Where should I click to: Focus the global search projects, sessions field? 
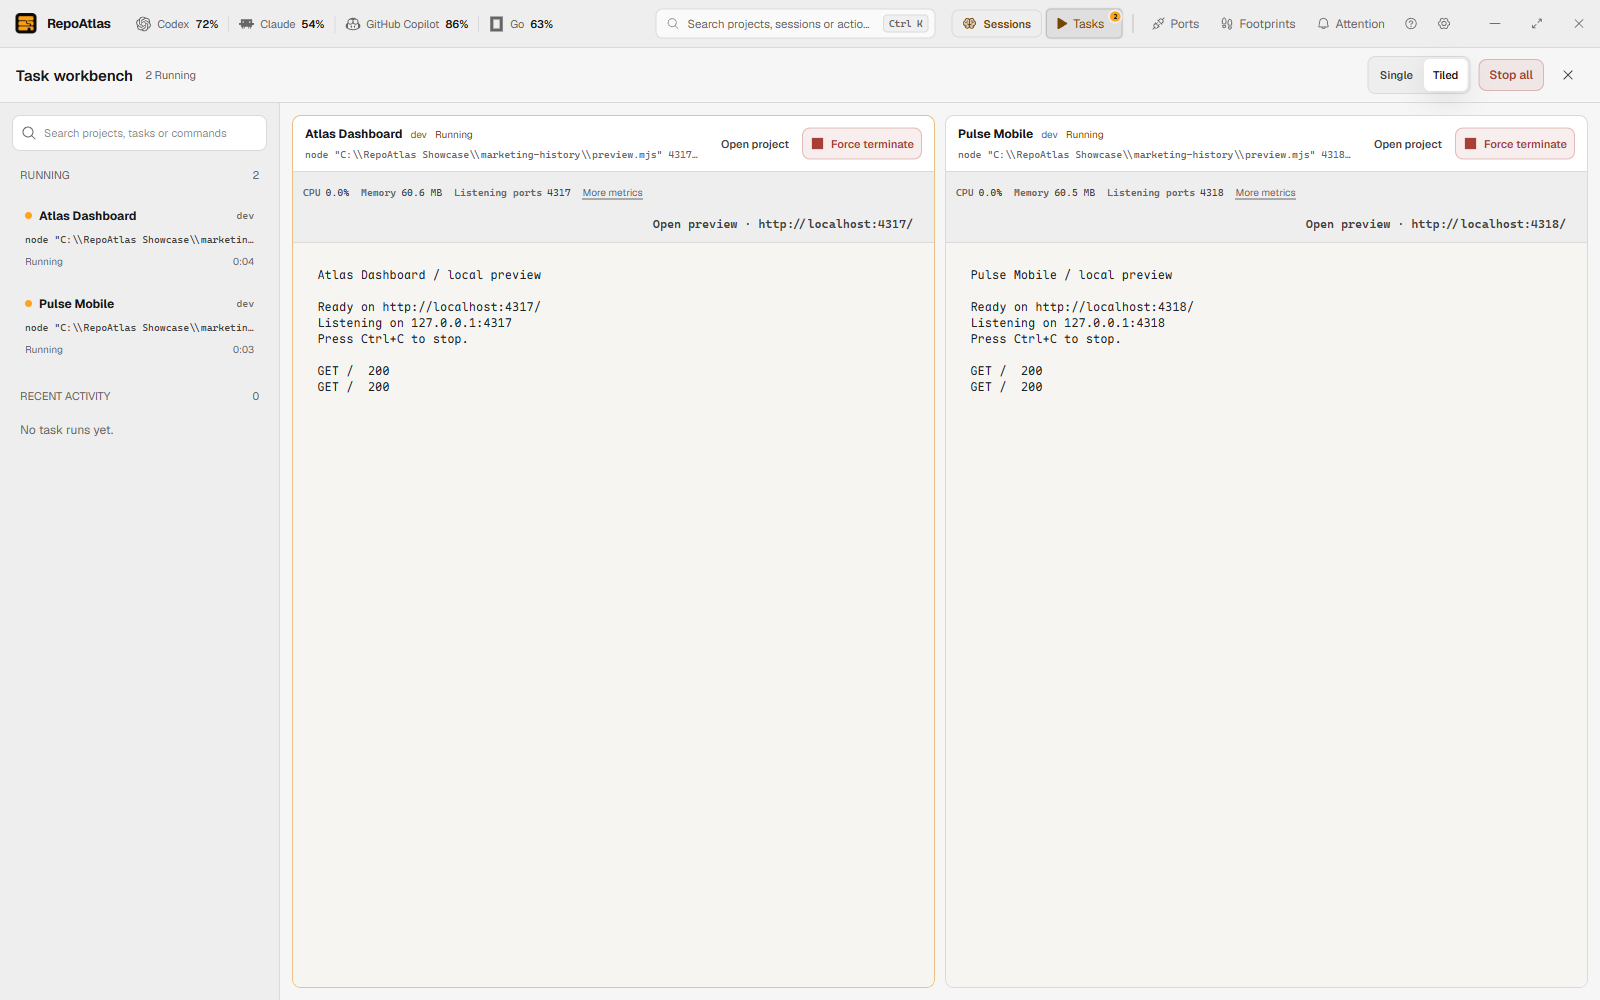(795, 24)
